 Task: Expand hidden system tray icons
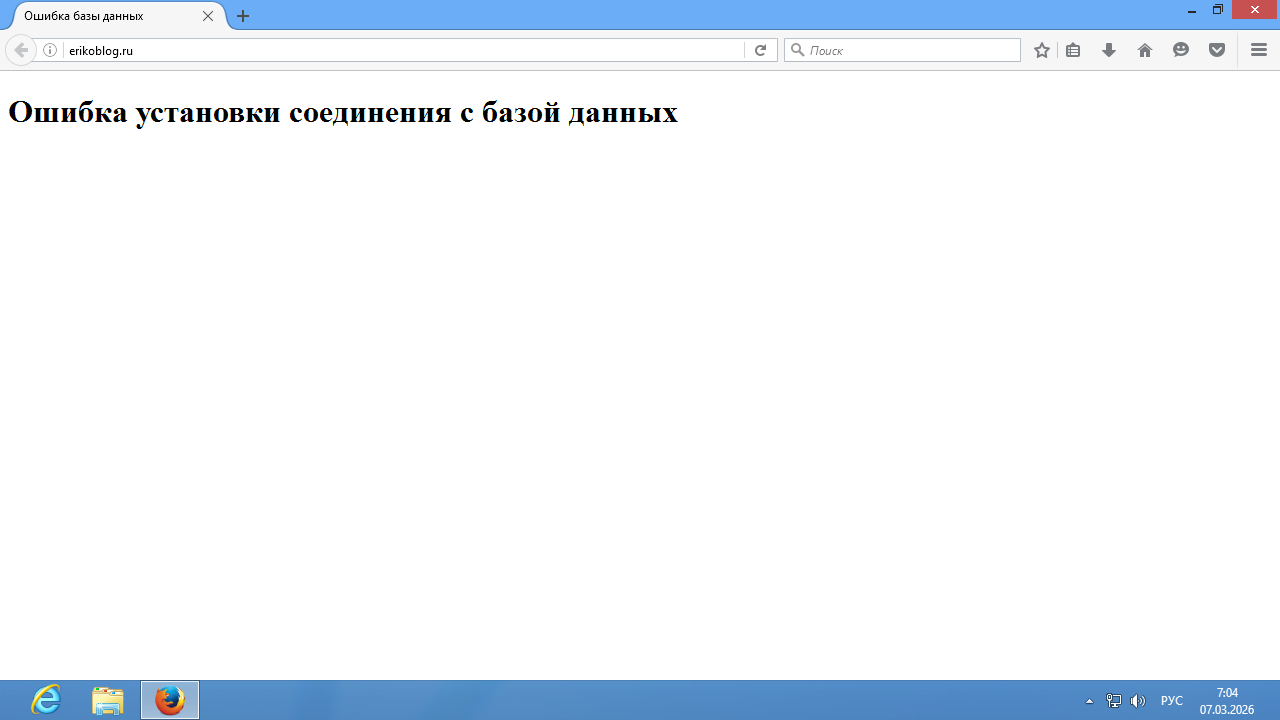pos(1090,701)
